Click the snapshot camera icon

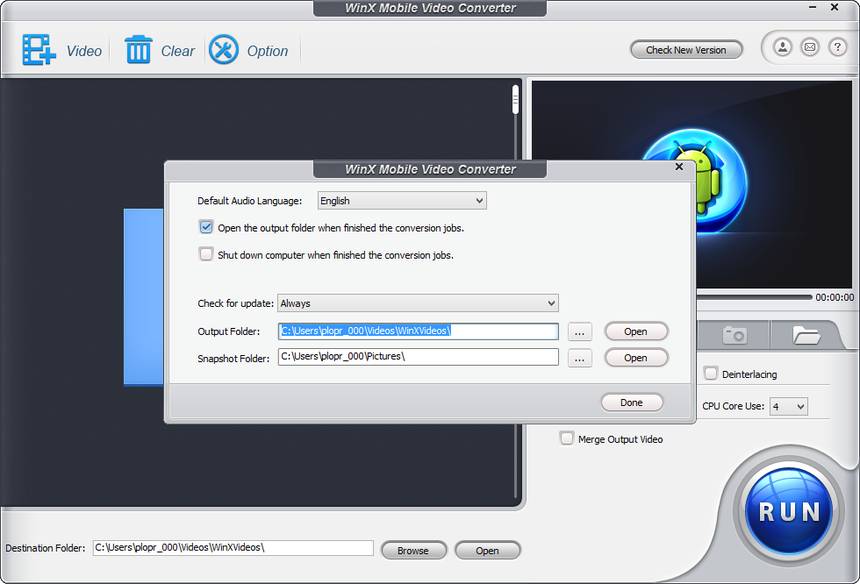coord(734,334)
